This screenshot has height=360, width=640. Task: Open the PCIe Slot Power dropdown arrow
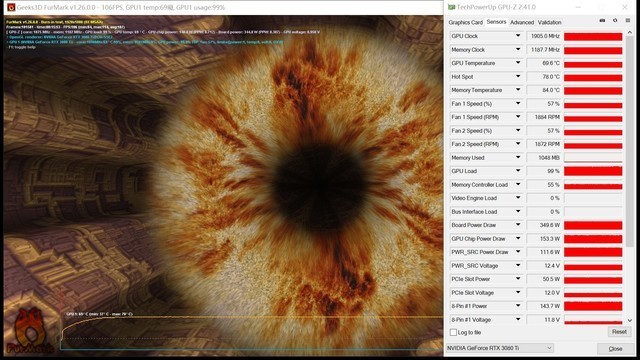[518, 279]
